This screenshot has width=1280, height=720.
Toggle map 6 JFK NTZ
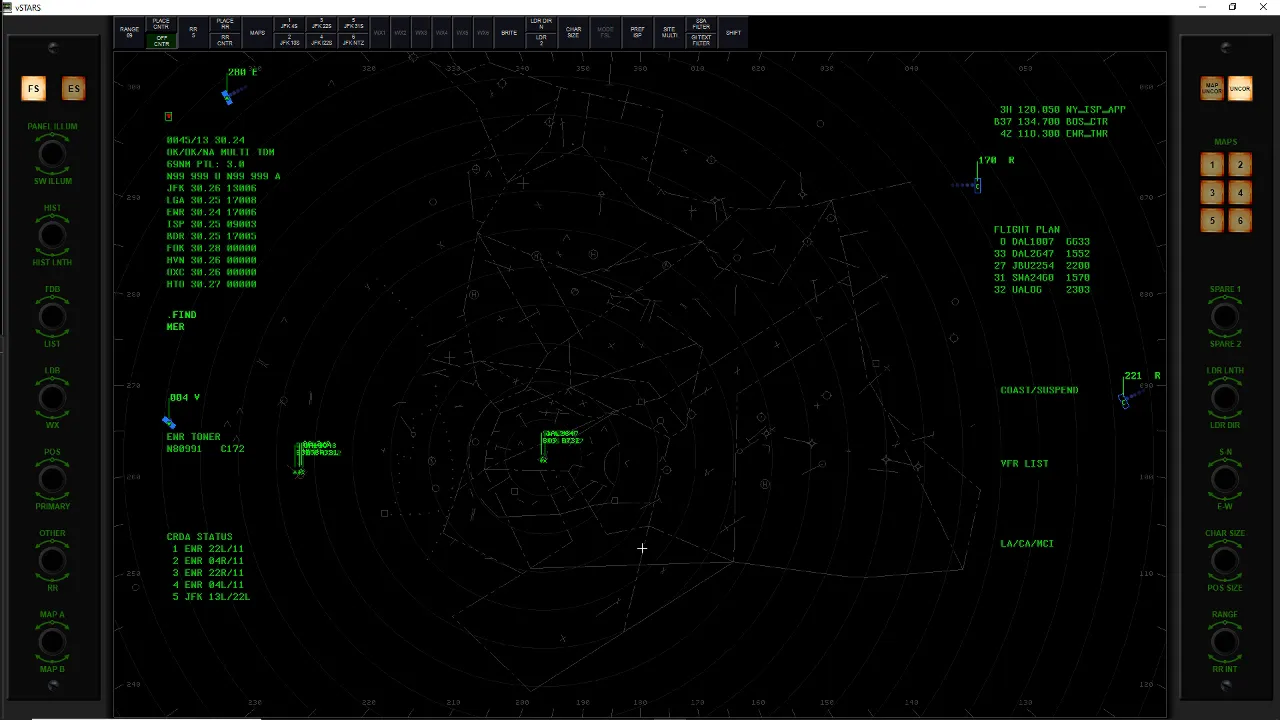coord(353,40)
